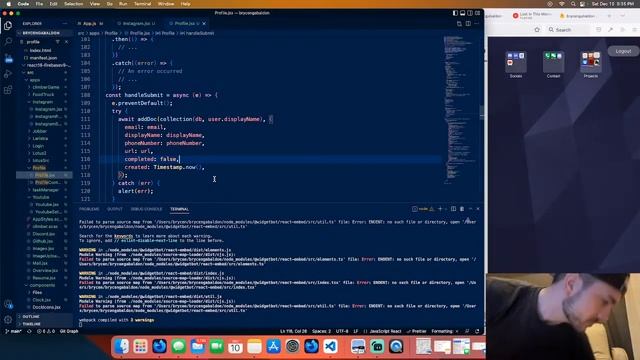The width and height of the screenshot is (640, 360).
Task: Open Resume.jsx in the file tree
Action: 44,278
